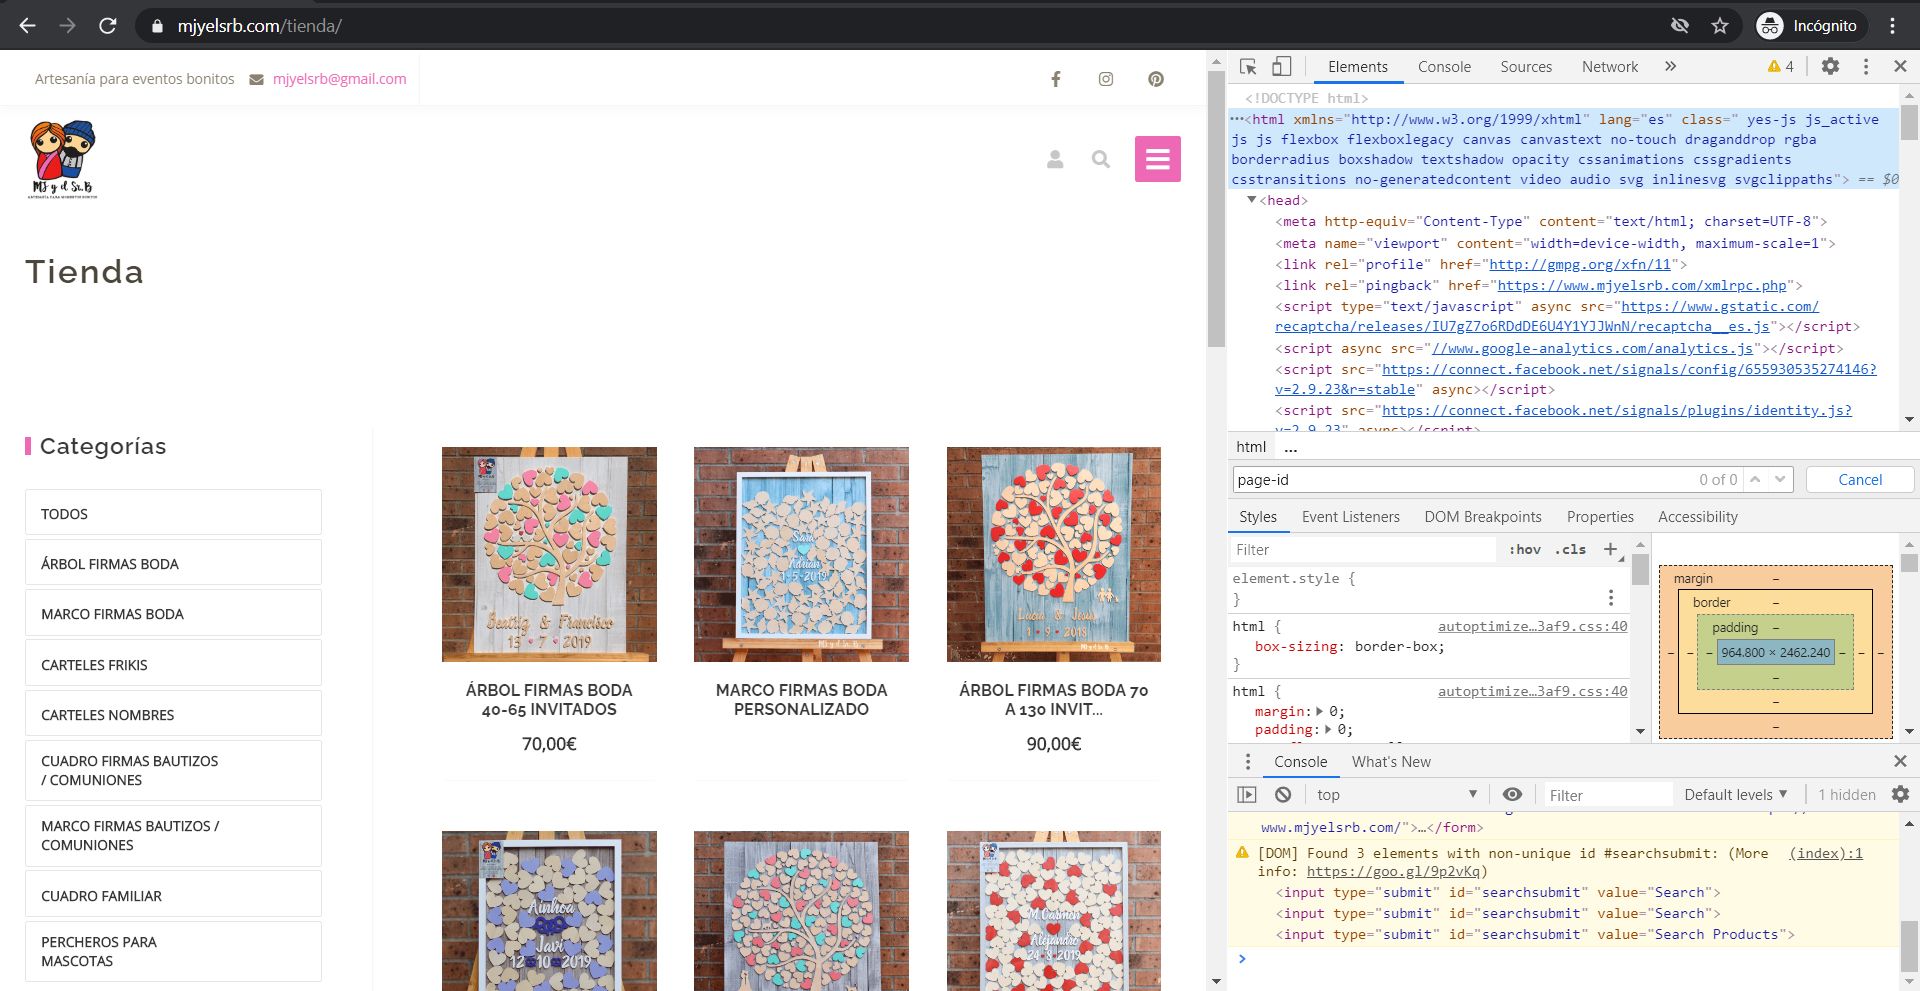
Task: Select the CARTELES FRIKIS category
Action: (173, 665)
